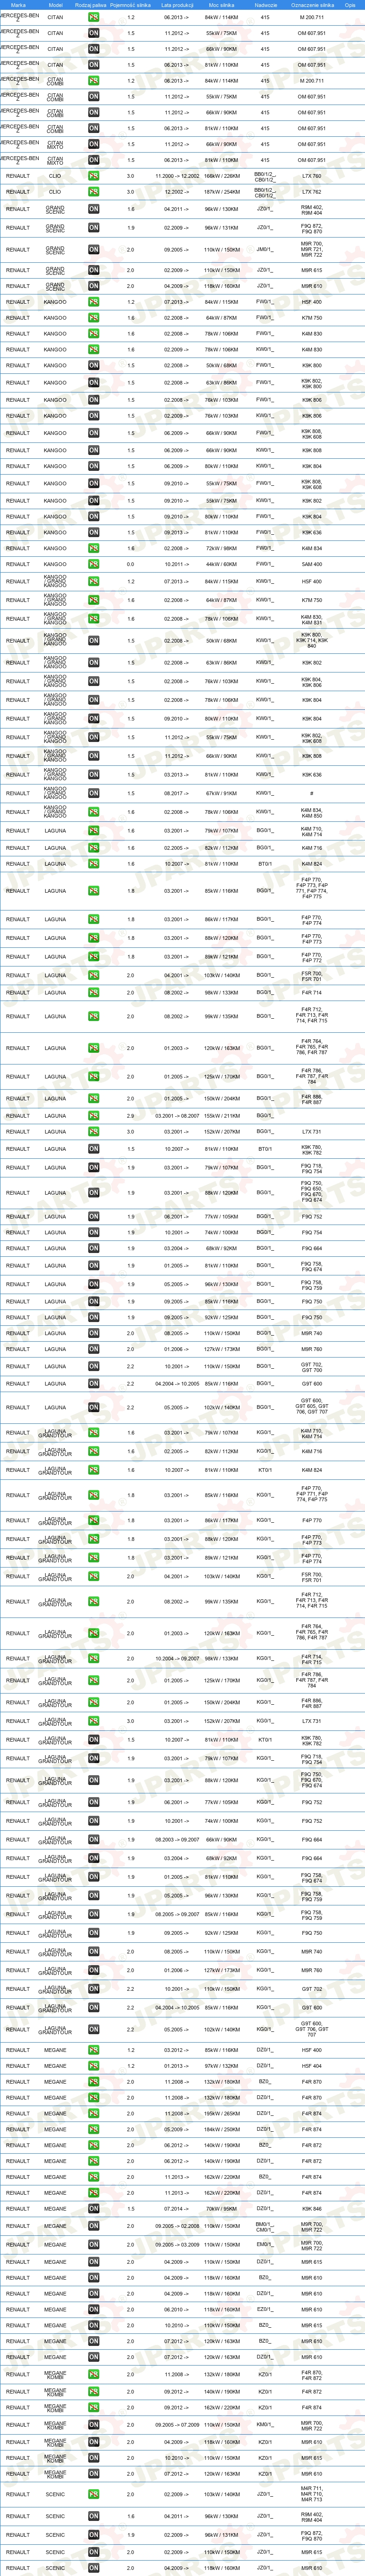Click PB icon in Megane 195kW / 265KM row
Screen dimensions: 365x2576
[x=93, y=2114]
